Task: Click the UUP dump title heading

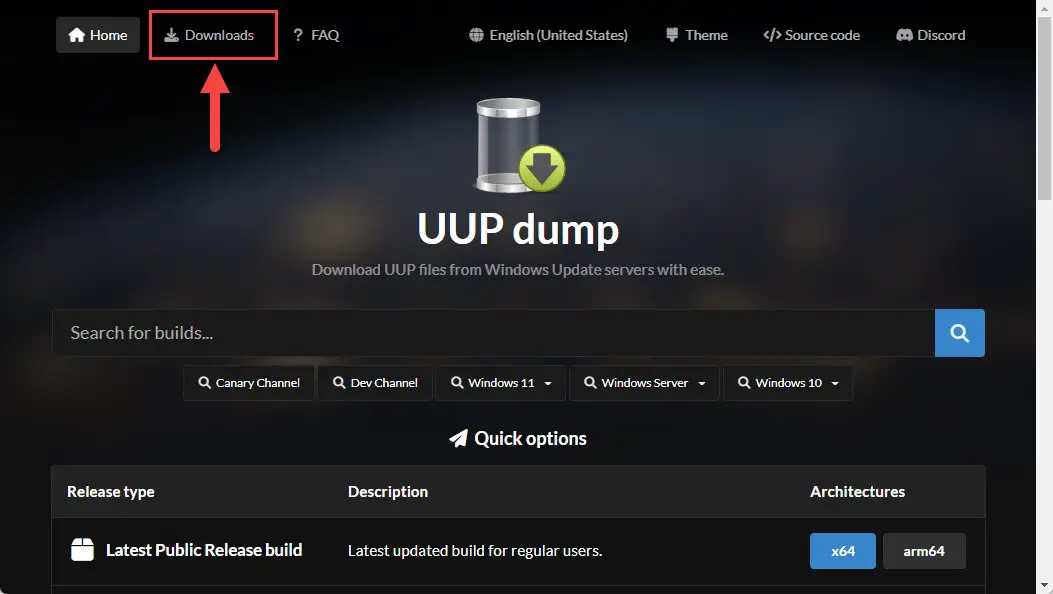Action: click(x=518, y=230)
